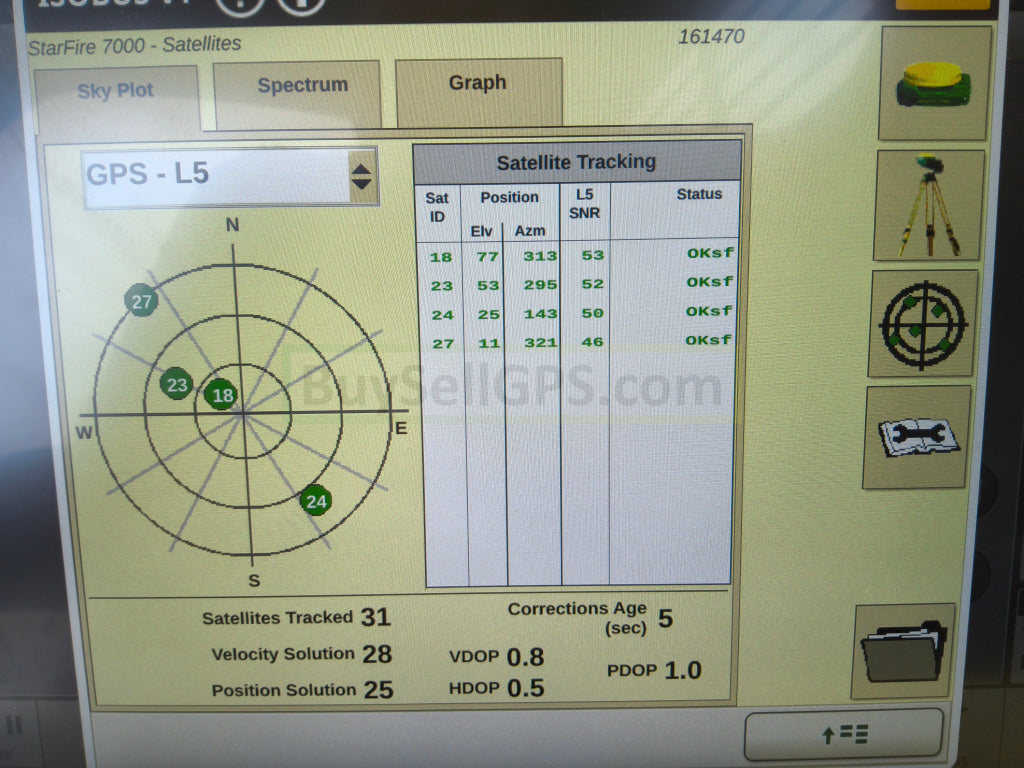This screenshot has width=1024, height=768.
Task: Click the StarFire 7000 - Satellites title
Action: pyautogui.click(x=135, y=45)
